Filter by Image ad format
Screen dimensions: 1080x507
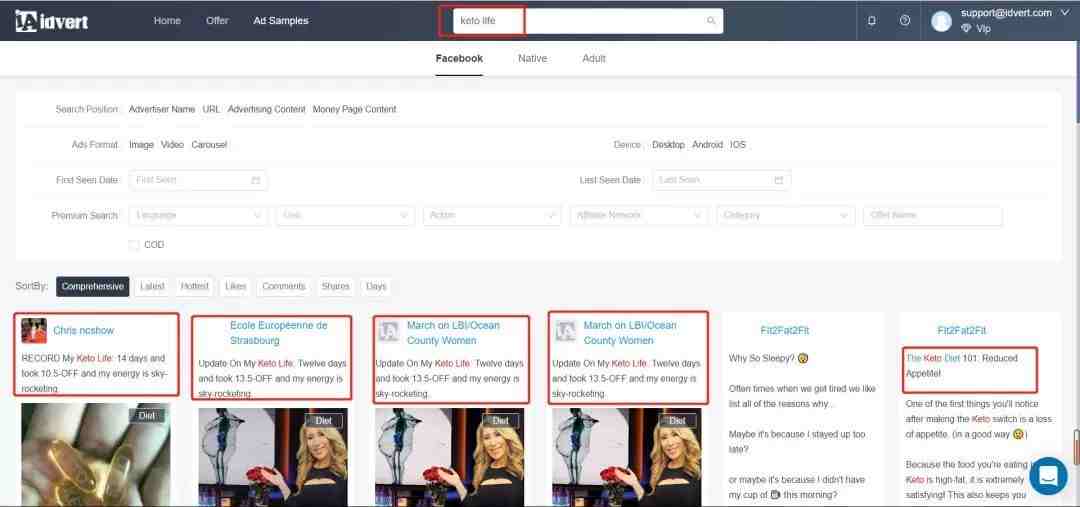coord(141,145)
